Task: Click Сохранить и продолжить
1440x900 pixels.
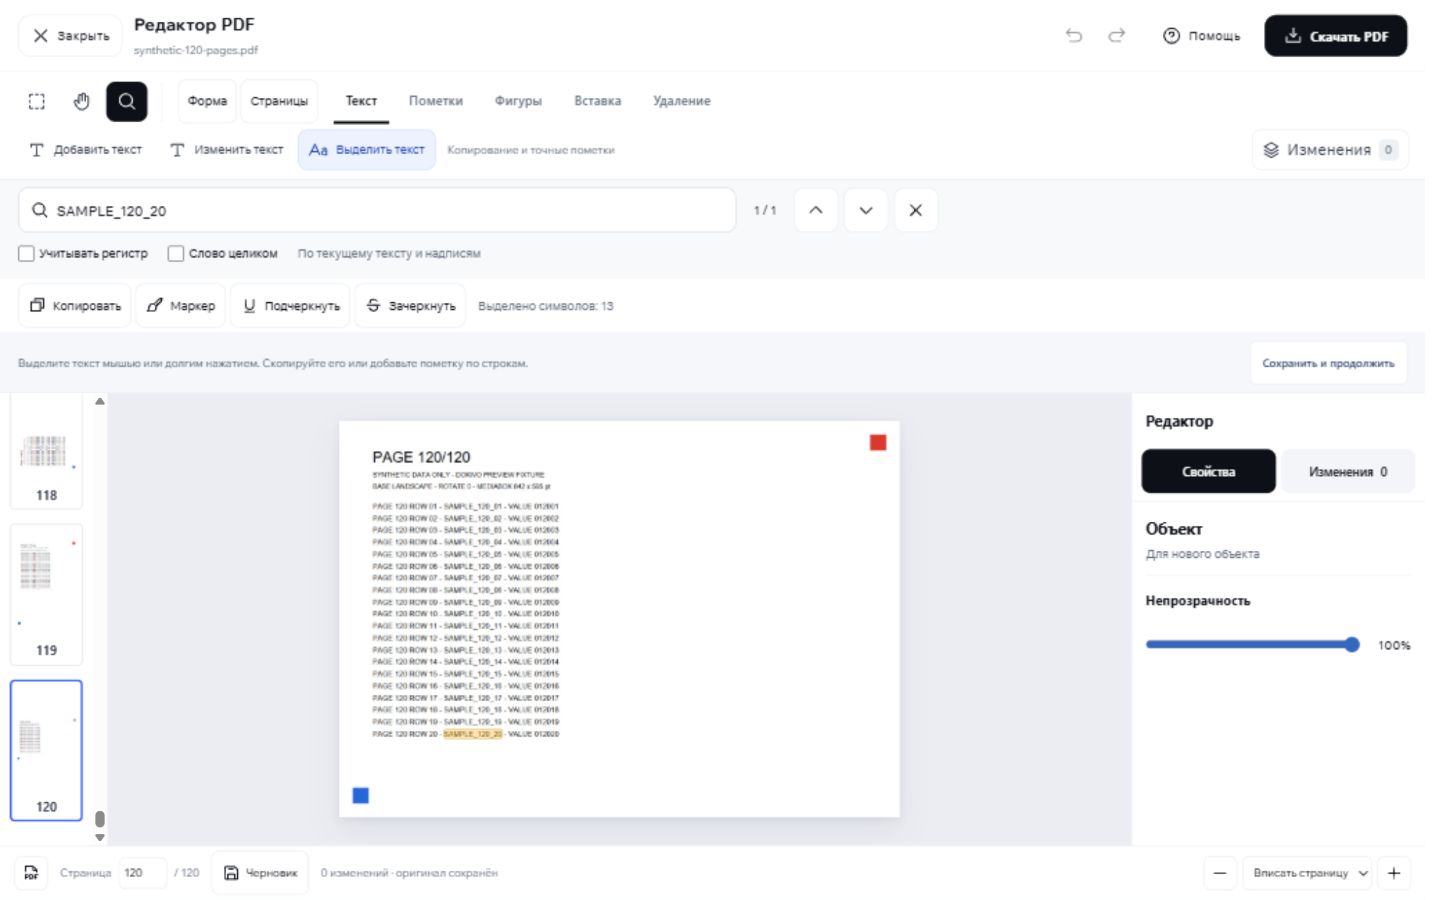Action: (x=1328, y=363)
